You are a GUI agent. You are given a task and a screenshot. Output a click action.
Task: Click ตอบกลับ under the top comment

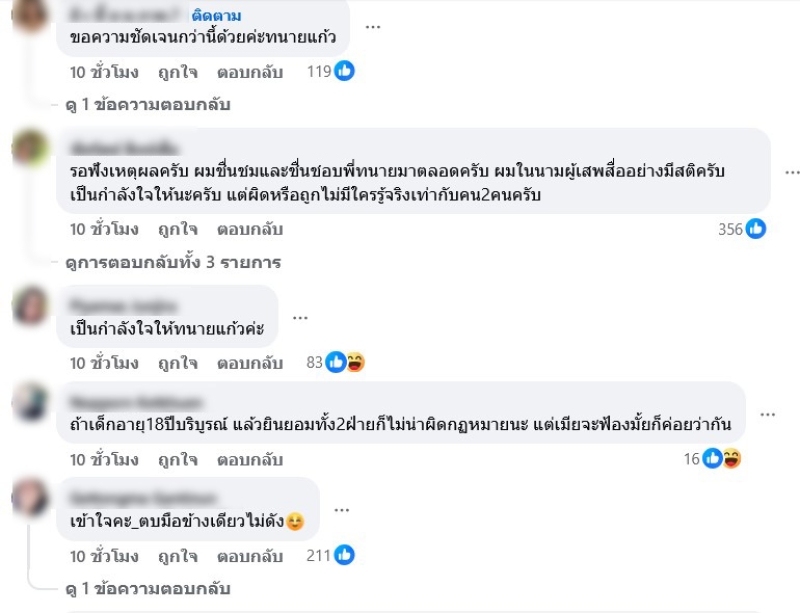click(250, 72)
